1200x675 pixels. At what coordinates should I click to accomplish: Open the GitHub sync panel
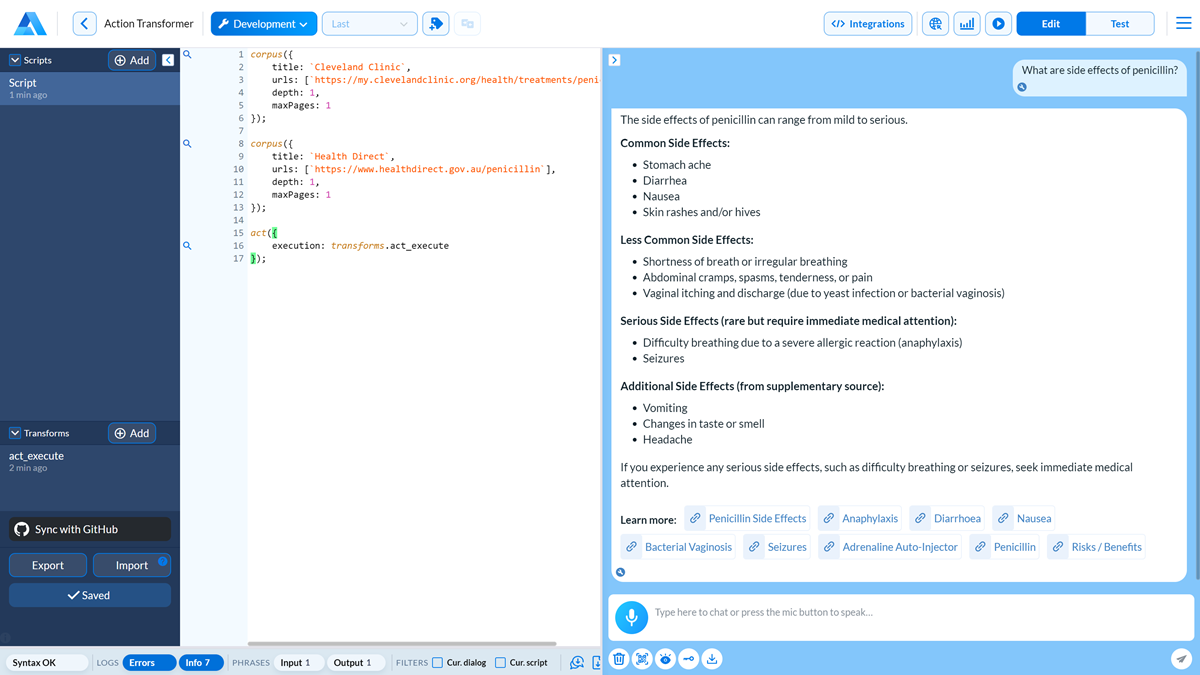[x=88, y=529]
